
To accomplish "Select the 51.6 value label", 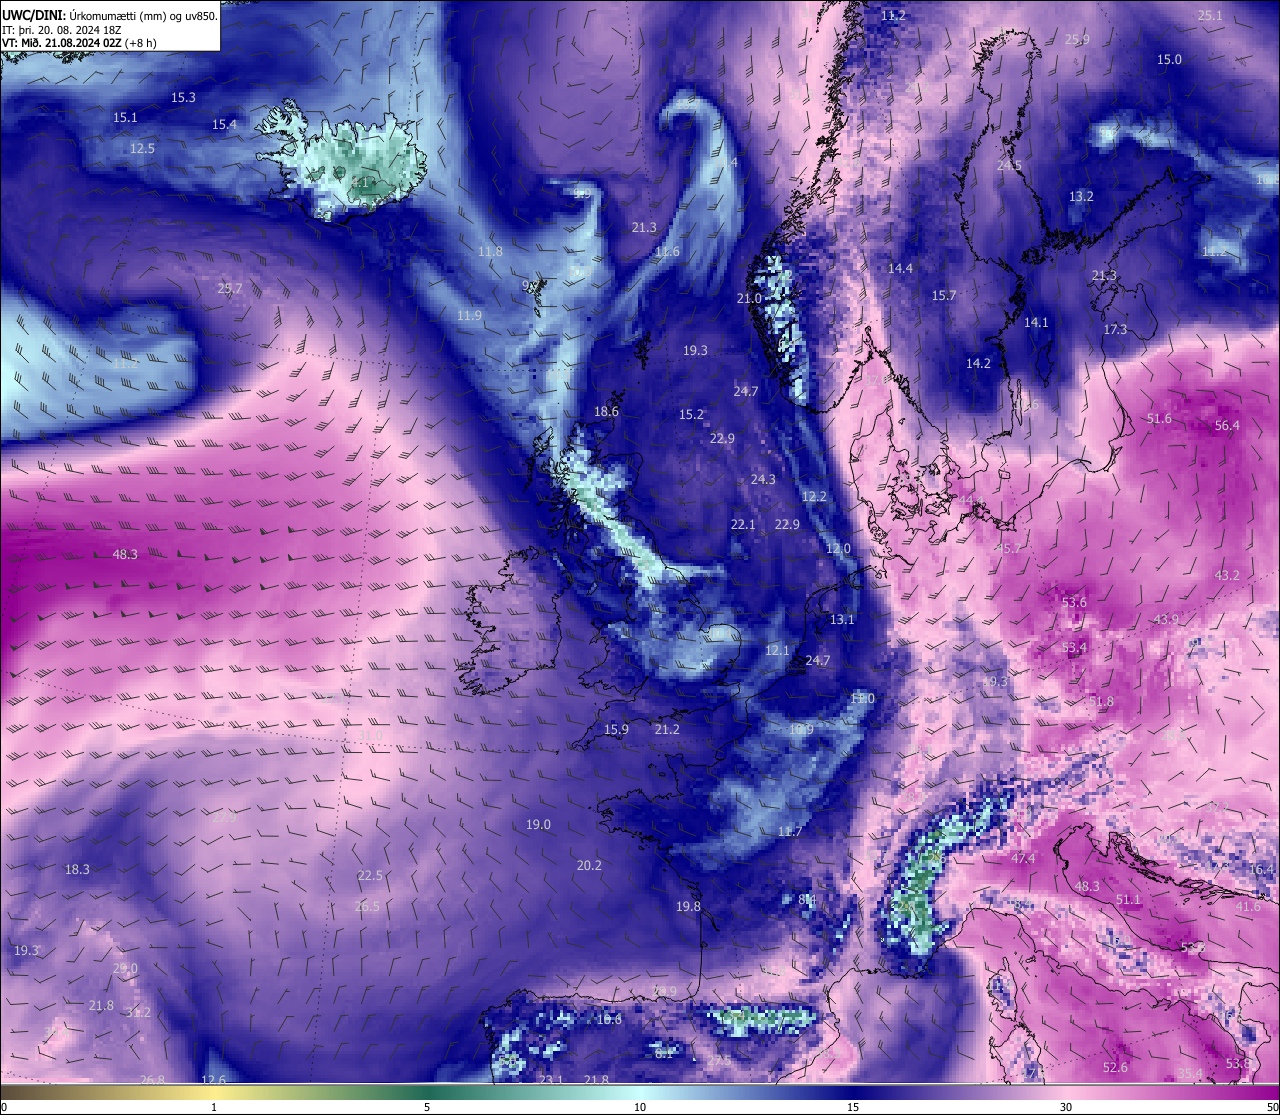I will coord(1159,419).
